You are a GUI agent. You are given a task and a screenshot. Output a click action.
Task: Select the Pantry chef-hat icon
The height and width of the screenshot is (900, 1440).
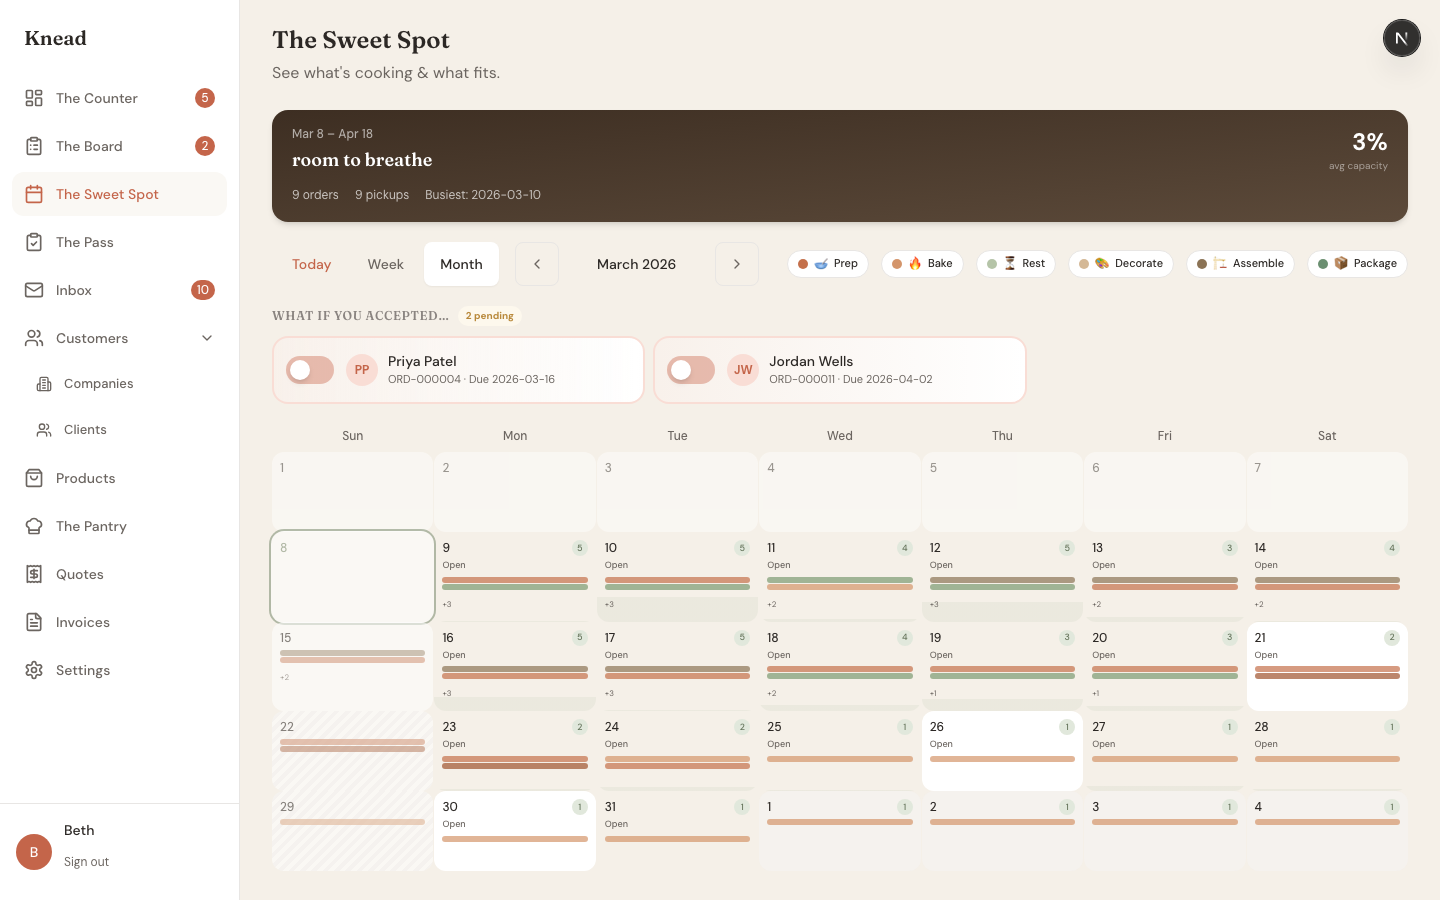coord(33,526)
